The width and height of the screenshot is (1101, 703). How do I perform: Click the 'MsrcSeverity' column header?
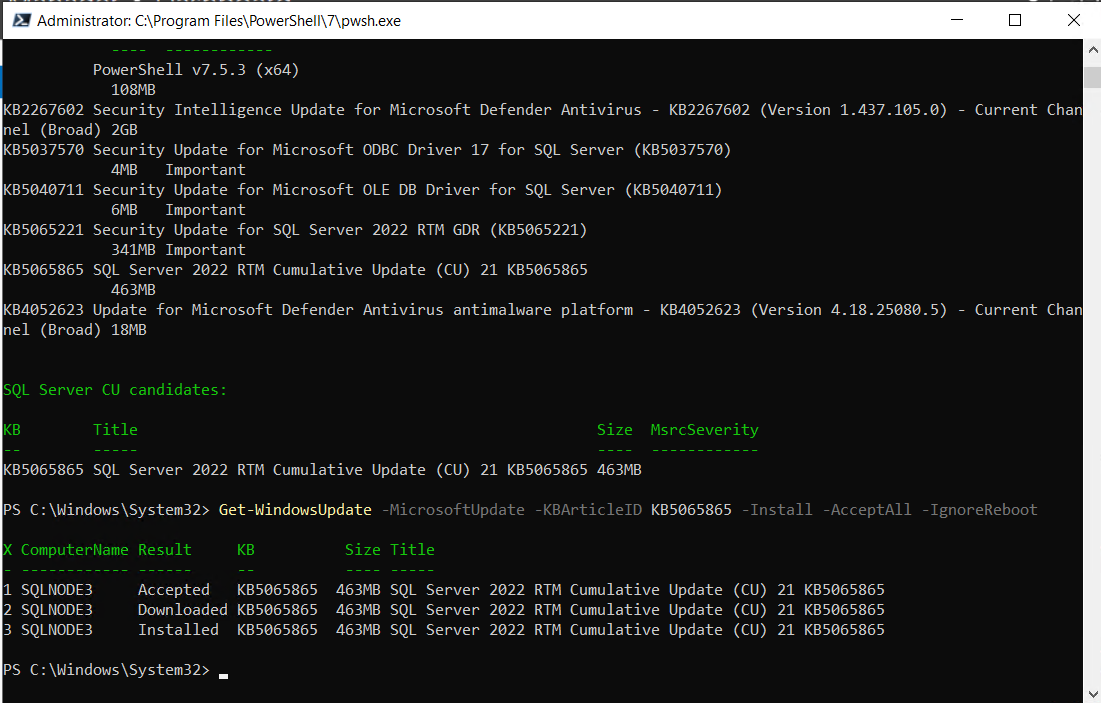click(704, 430)
